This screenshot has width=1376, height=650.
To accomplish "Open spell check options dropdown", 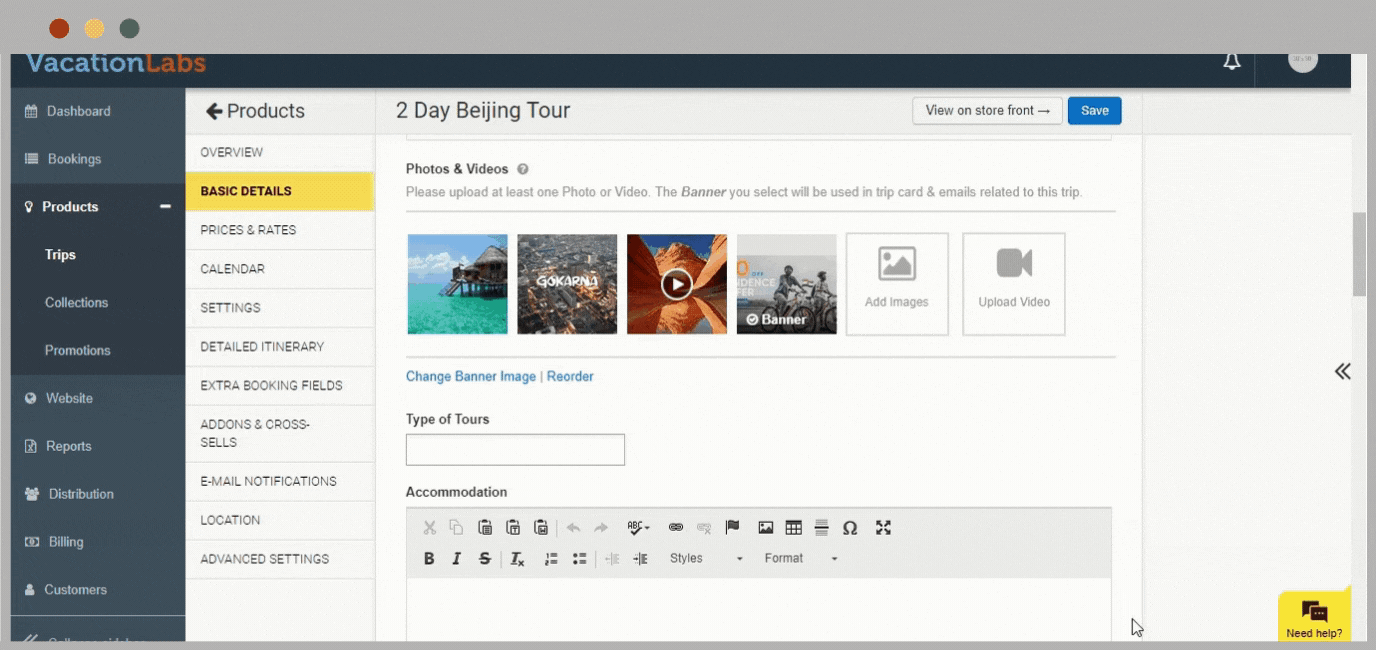I will pos(638,528).
